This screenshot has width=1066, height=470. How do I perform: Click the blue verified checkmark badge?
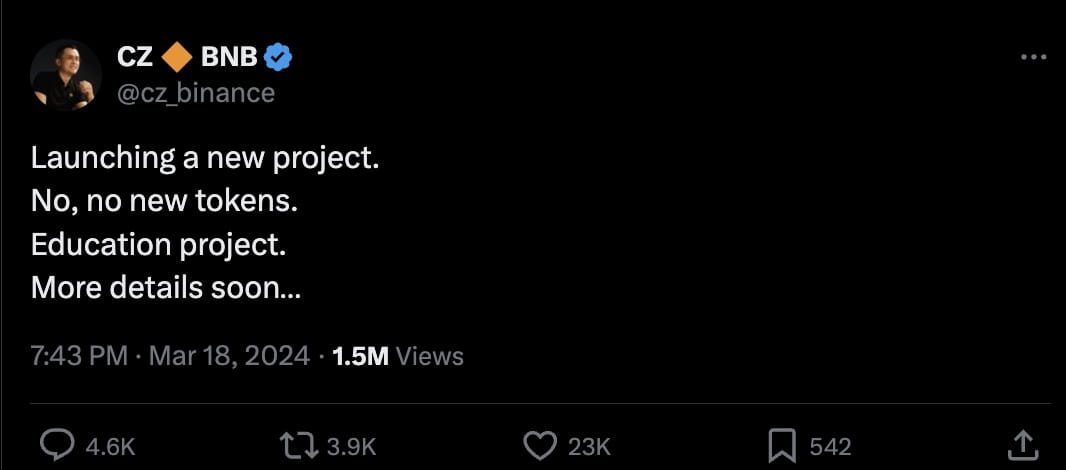point(278,58)
